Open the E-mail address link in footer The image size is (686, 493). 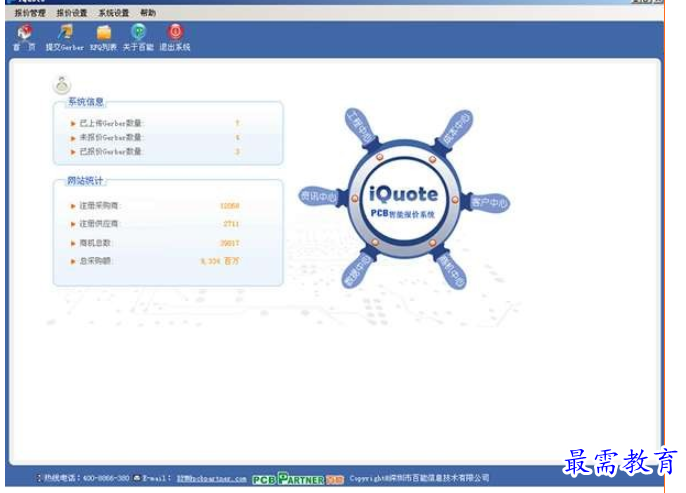tap(212, 479)
